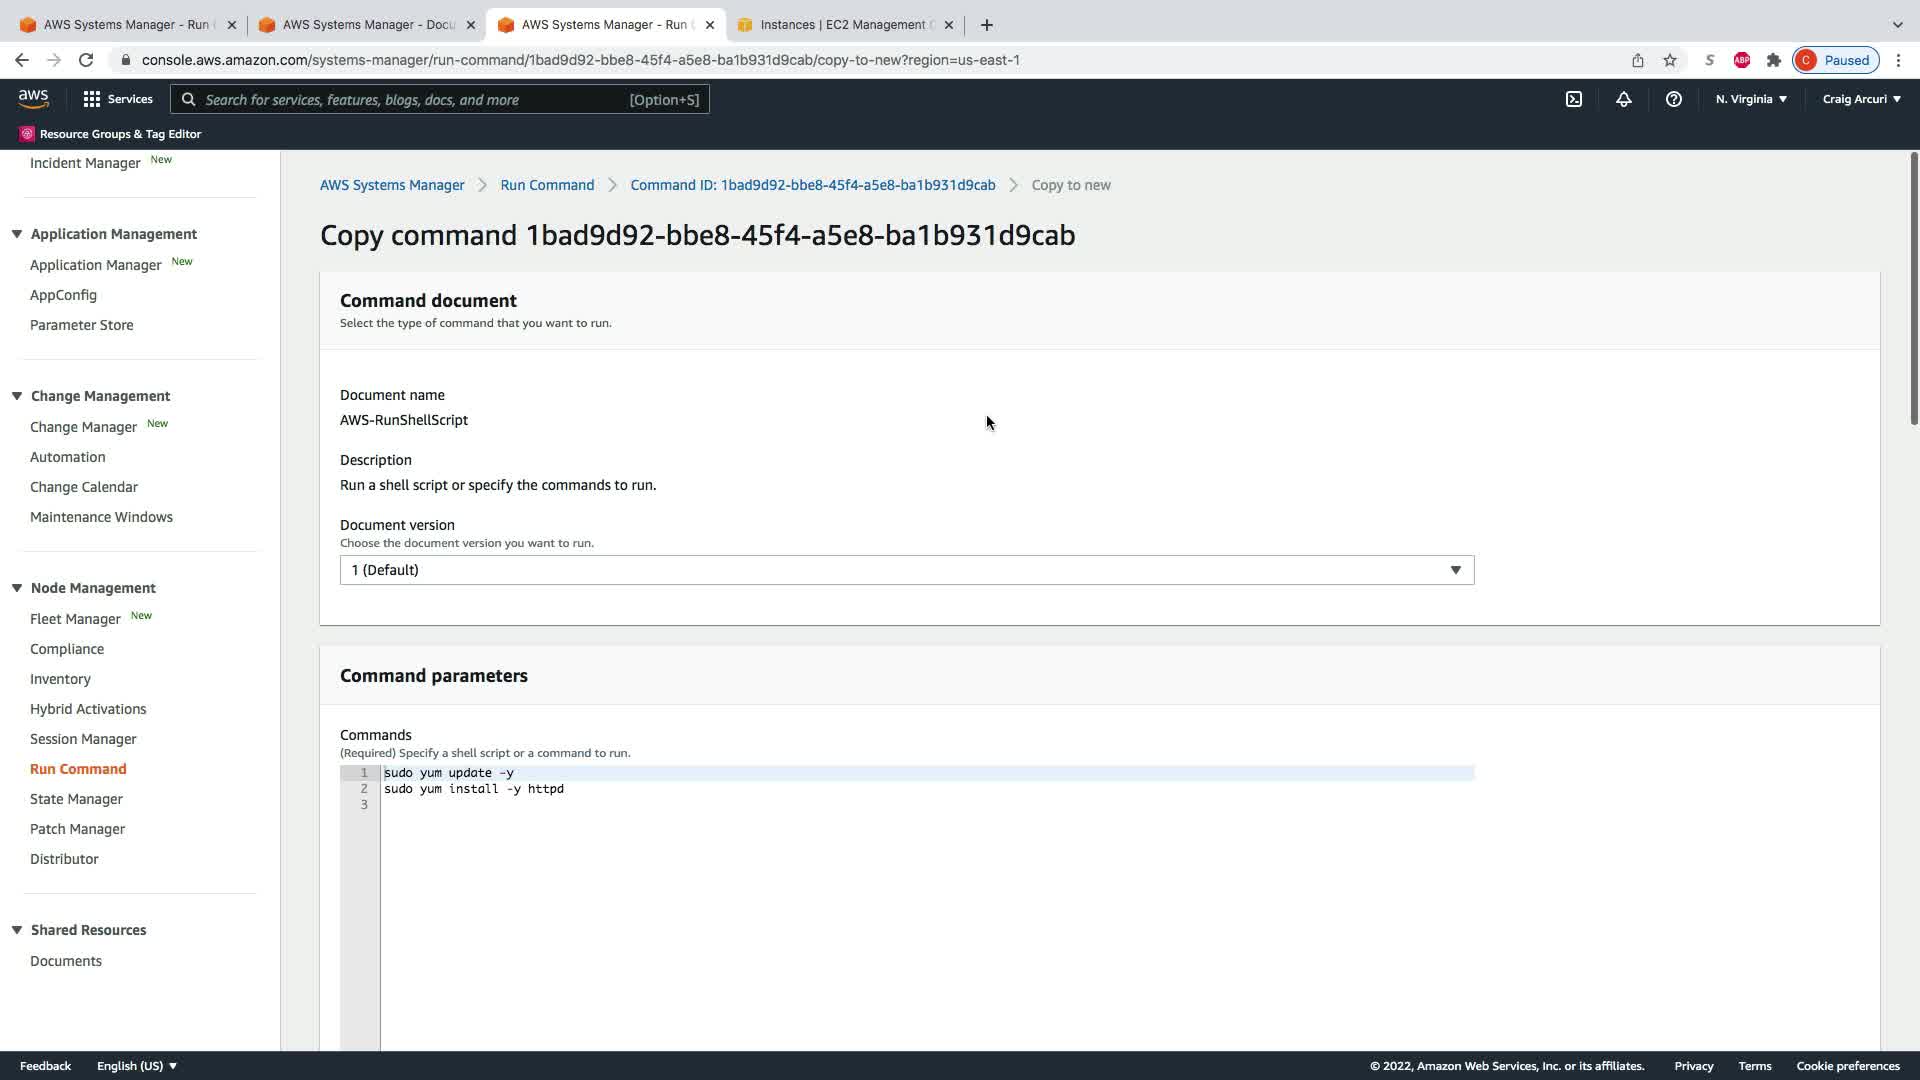Switch to the Systems Manager Documents tab
The height and width of the screenshot is (1080, 1920).
368,25
